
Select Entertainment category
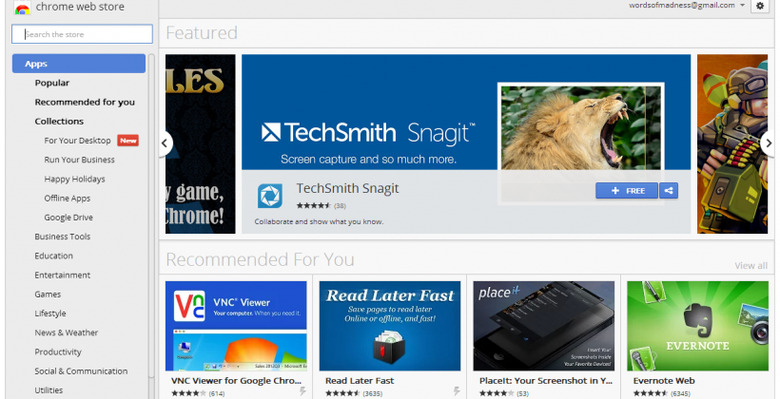point(62,275)
